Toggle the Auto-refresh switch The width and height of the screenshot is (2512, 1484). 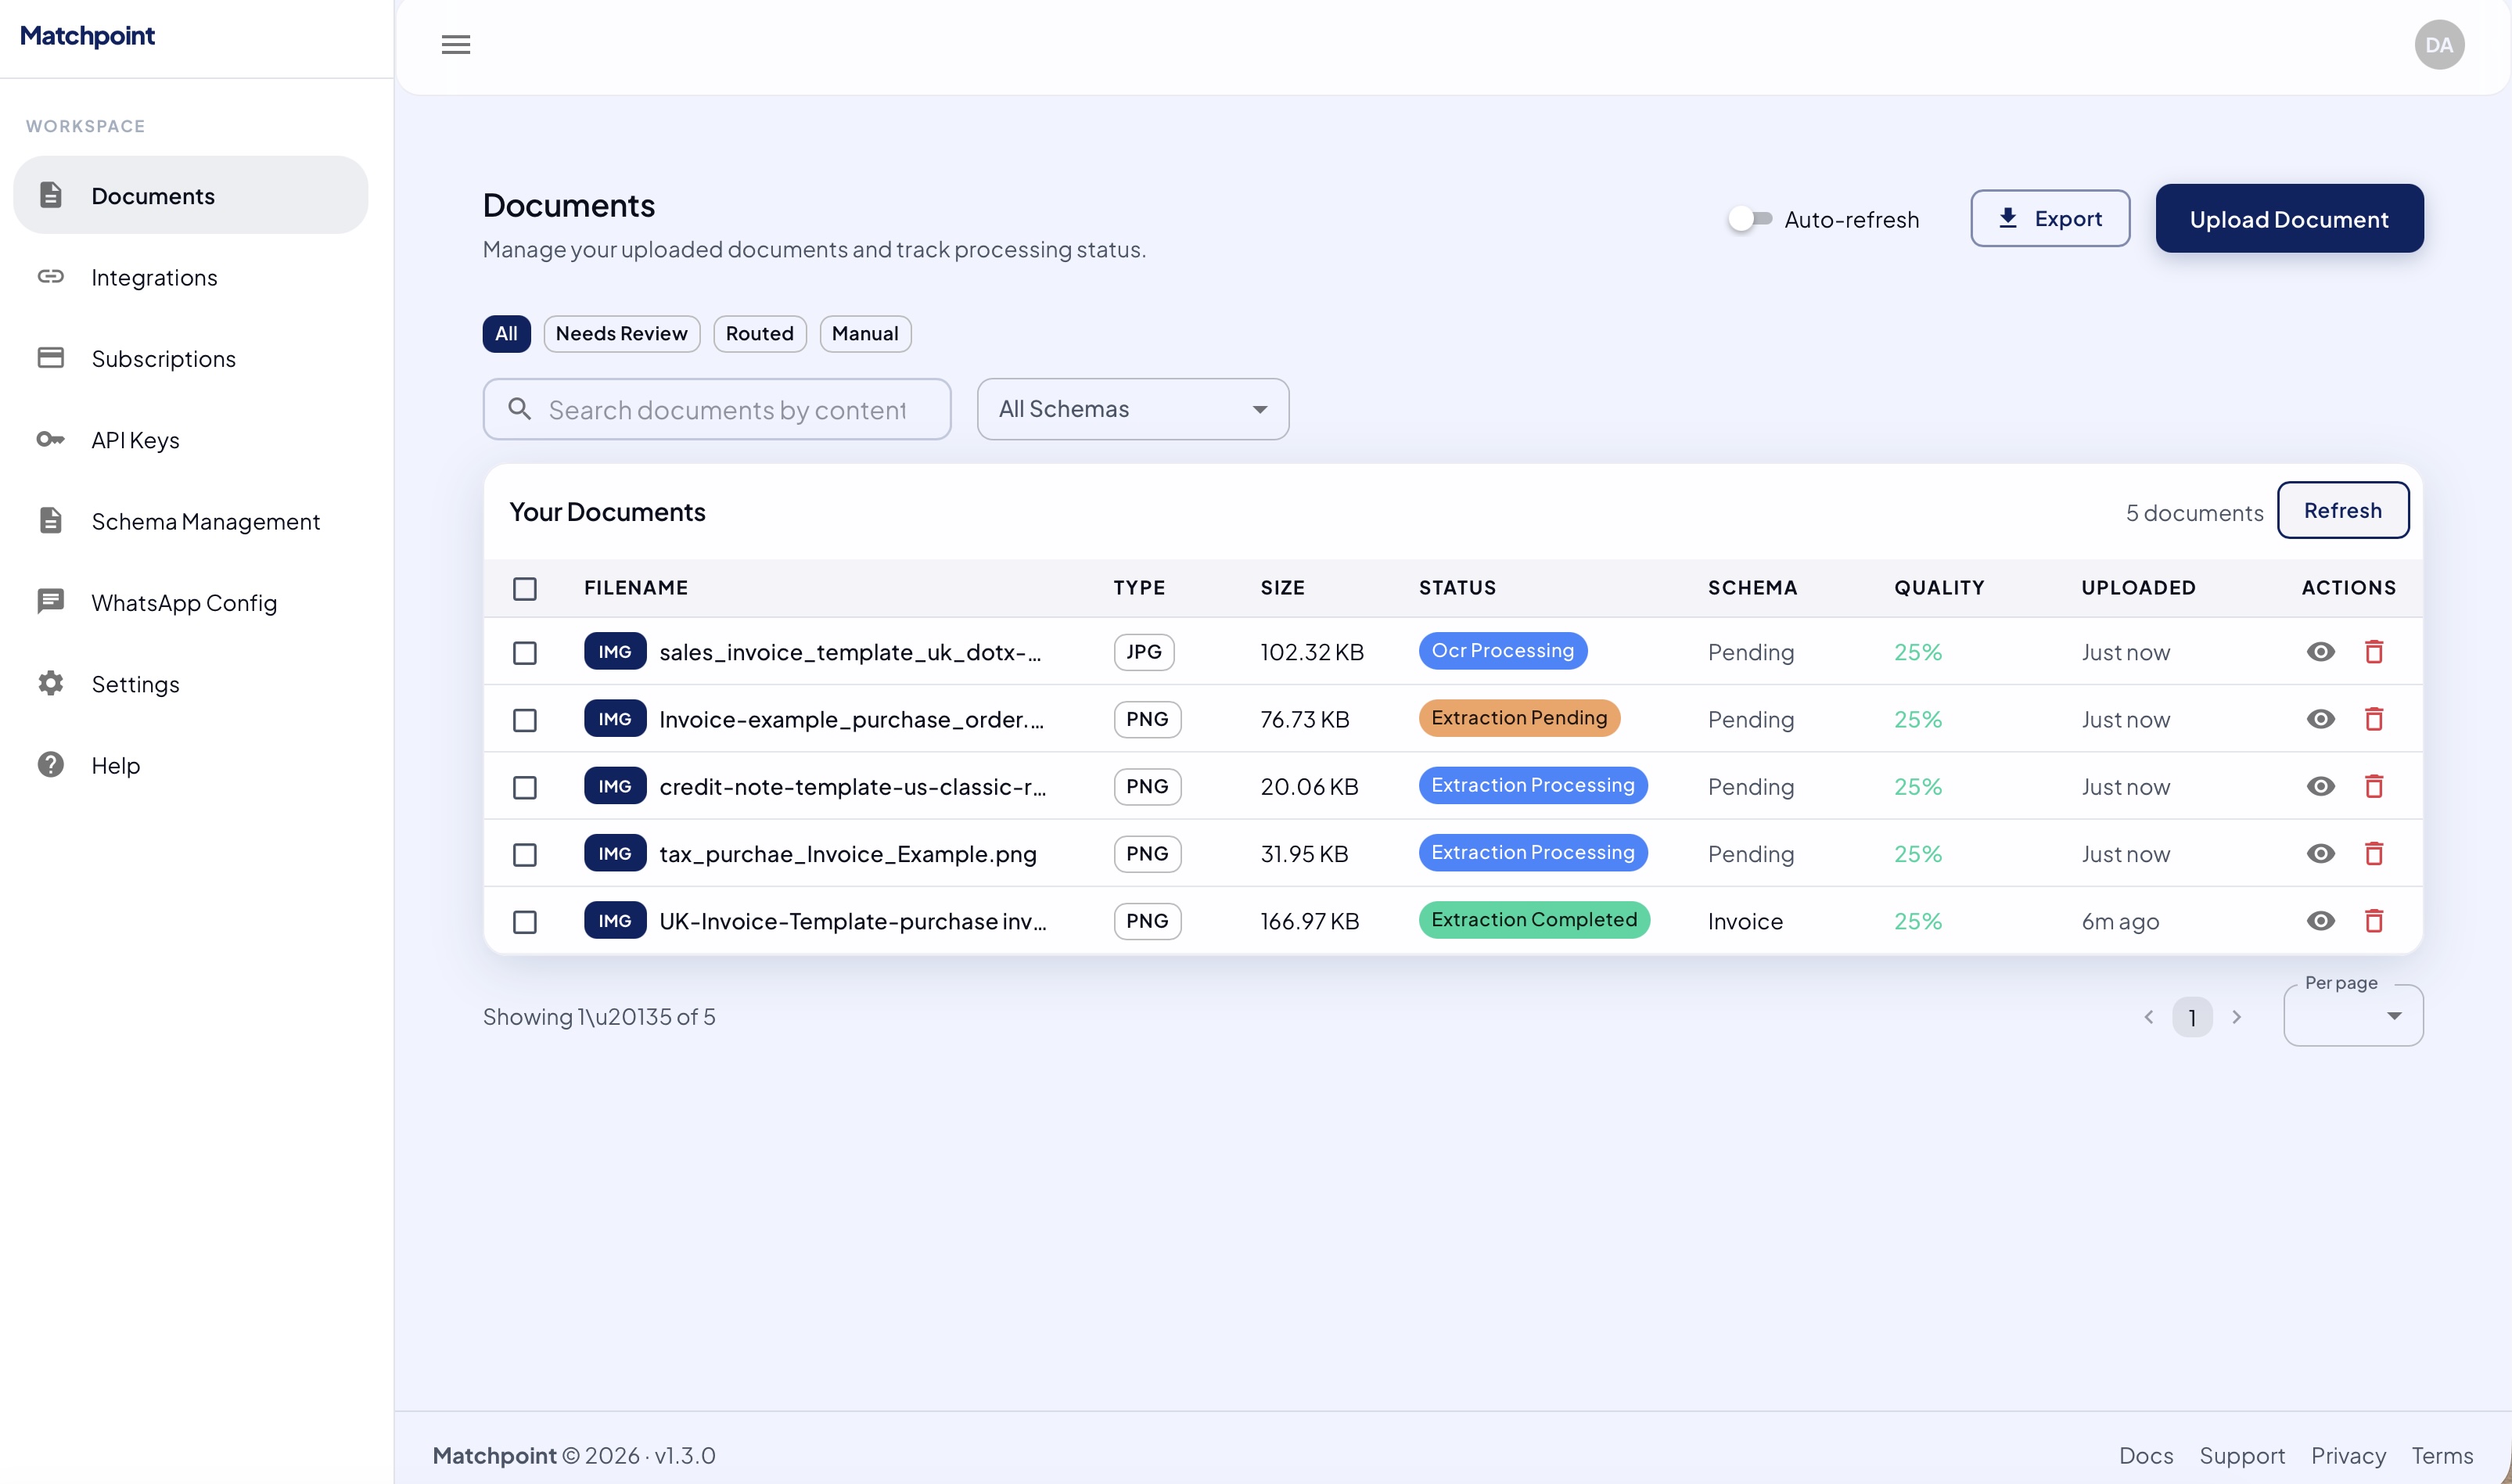tap(1750, 219)
